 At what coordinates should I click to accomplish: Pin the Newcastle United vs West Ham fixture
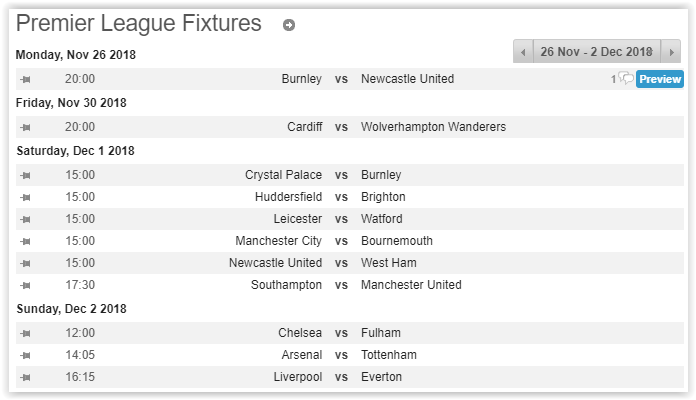(x=26, y=263)
